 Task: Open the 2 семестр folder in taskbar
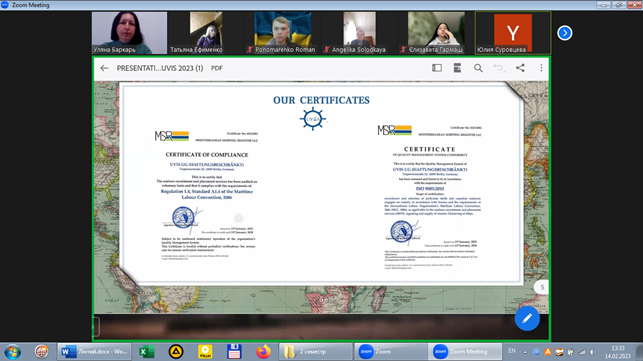coord(316,352)
